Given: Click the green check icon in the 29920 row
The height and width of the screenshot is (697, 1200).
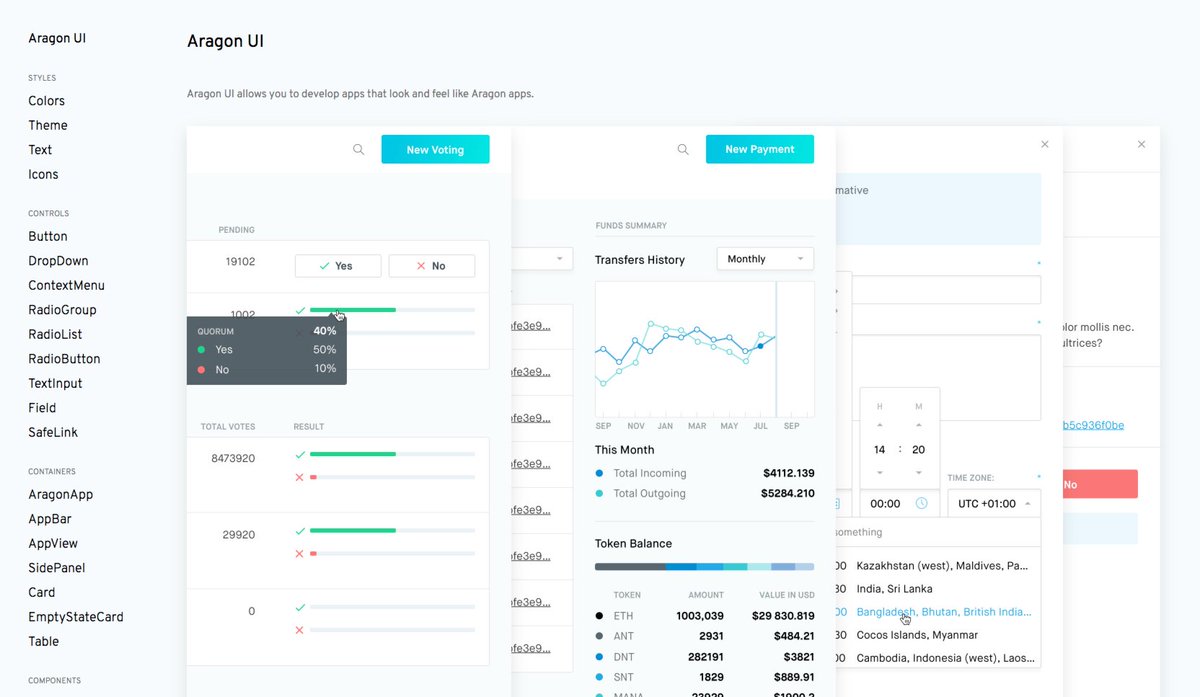Looking at the screenshot, I should tap(300, 530).
